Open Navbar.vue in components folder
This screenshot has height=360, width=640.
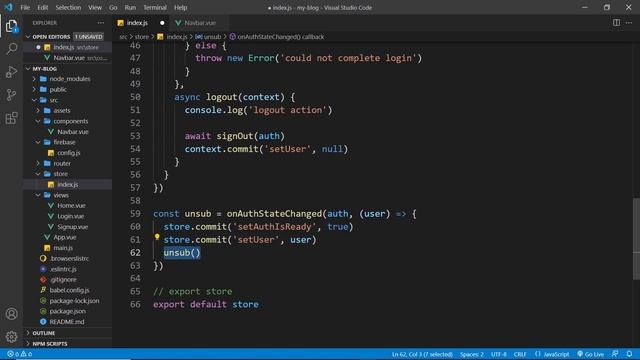pyautogui.click(x=67, y=132)
